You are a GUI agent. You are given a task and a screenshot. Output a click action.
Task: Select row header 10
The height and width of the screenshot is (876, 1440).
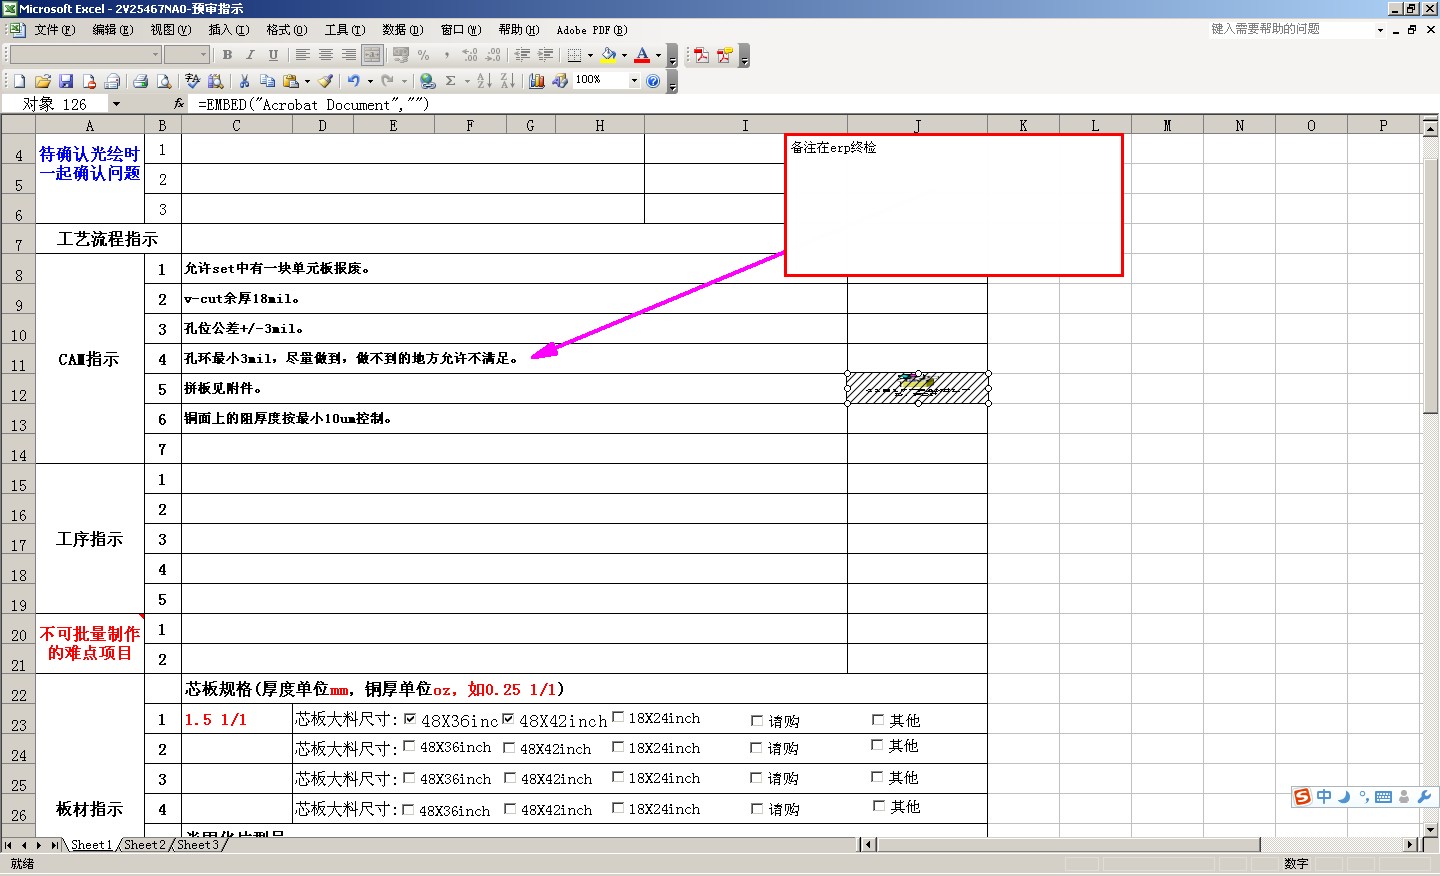19,328
